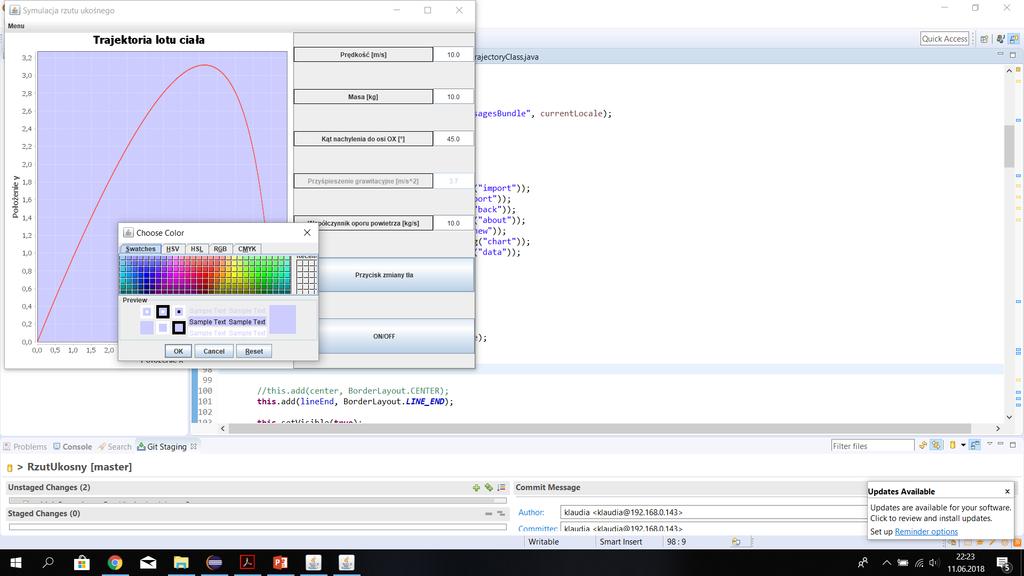The width and height of the screenshot is (1024, 576).
Task: Launch Google Chrome from the taskbar
Action: coord(115,562)
